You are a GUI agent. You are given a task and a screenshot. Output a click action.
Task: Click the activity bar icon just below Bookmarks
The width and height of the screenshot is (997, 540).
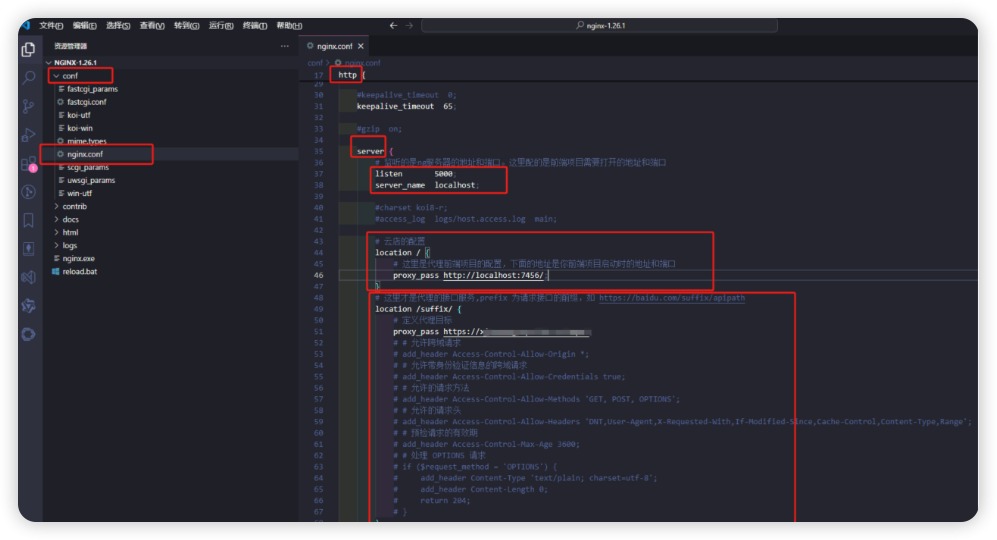click(28, 249)
